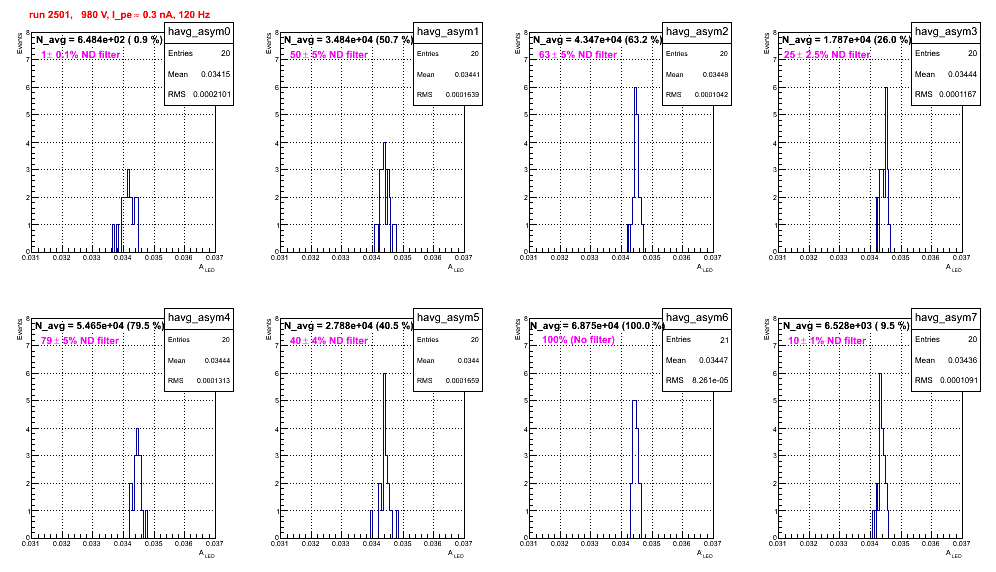
Task: Click the havg_asym2 histogram peak
Action: pos(635,88)
